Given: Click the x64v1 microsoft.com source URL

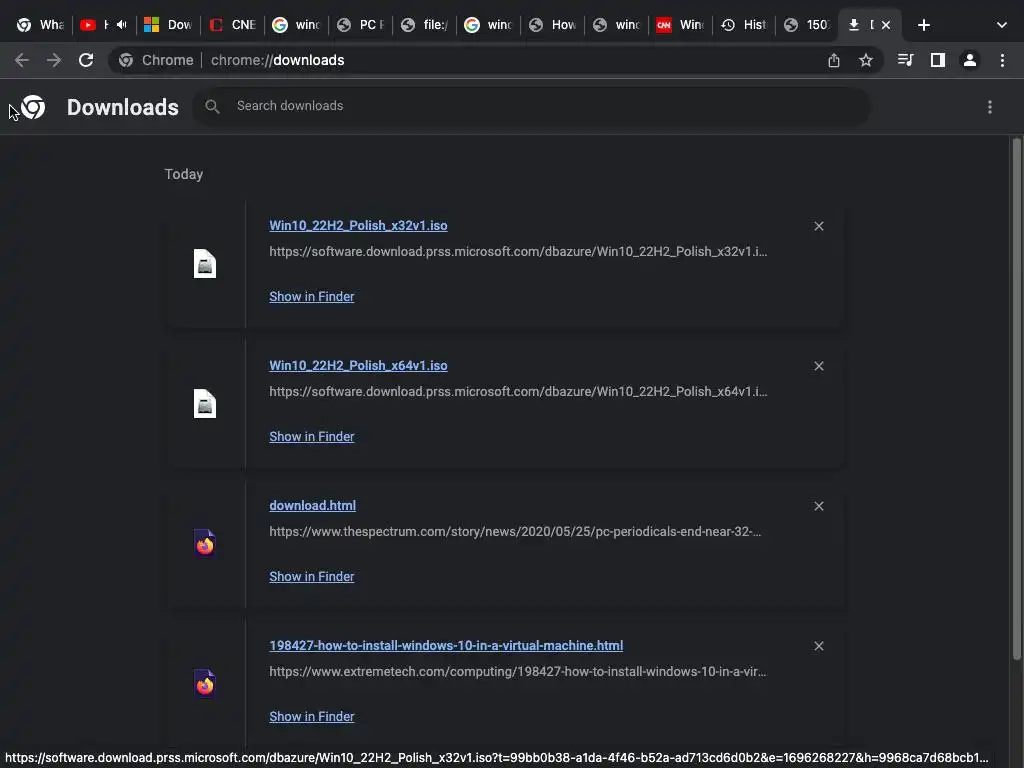Looking at the screenshot, I should 518,391.
